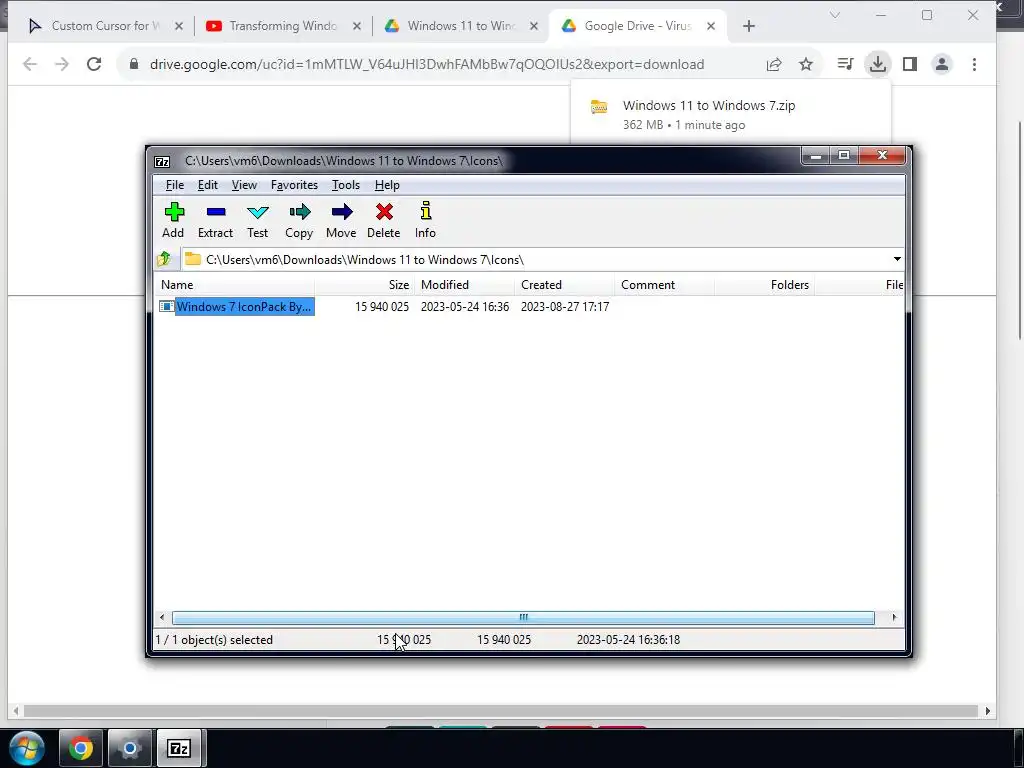Sort files by Name column
The image size is (1024, 768).
pyautogui.click(x=234, y=285)
